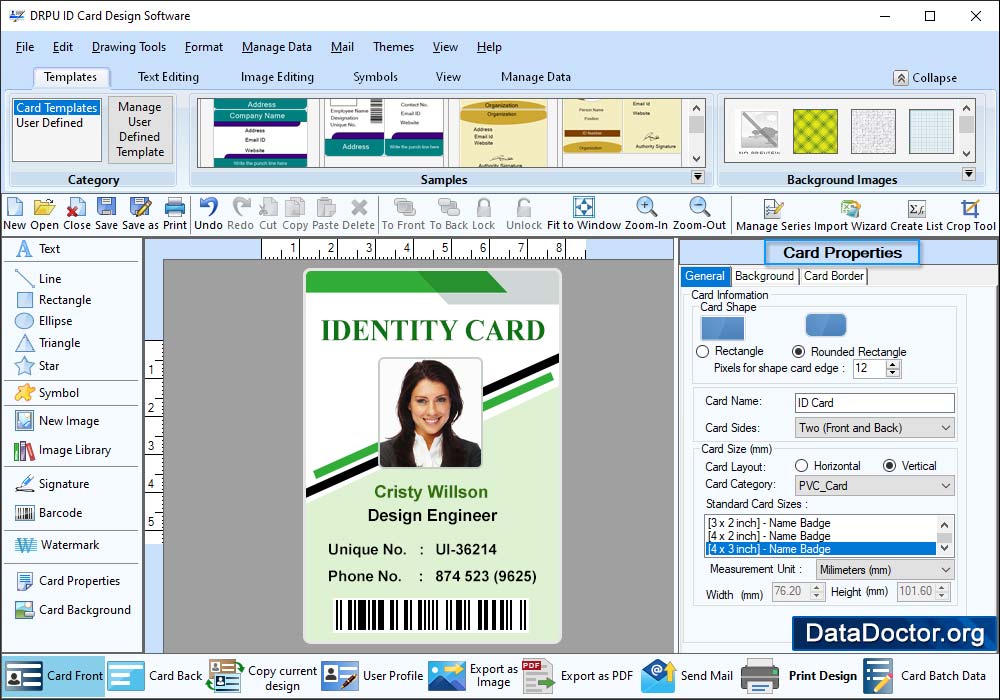Screen dimensions: 1000x700
Task: Open a file with the Open icon
Action: tap(44, 208)
